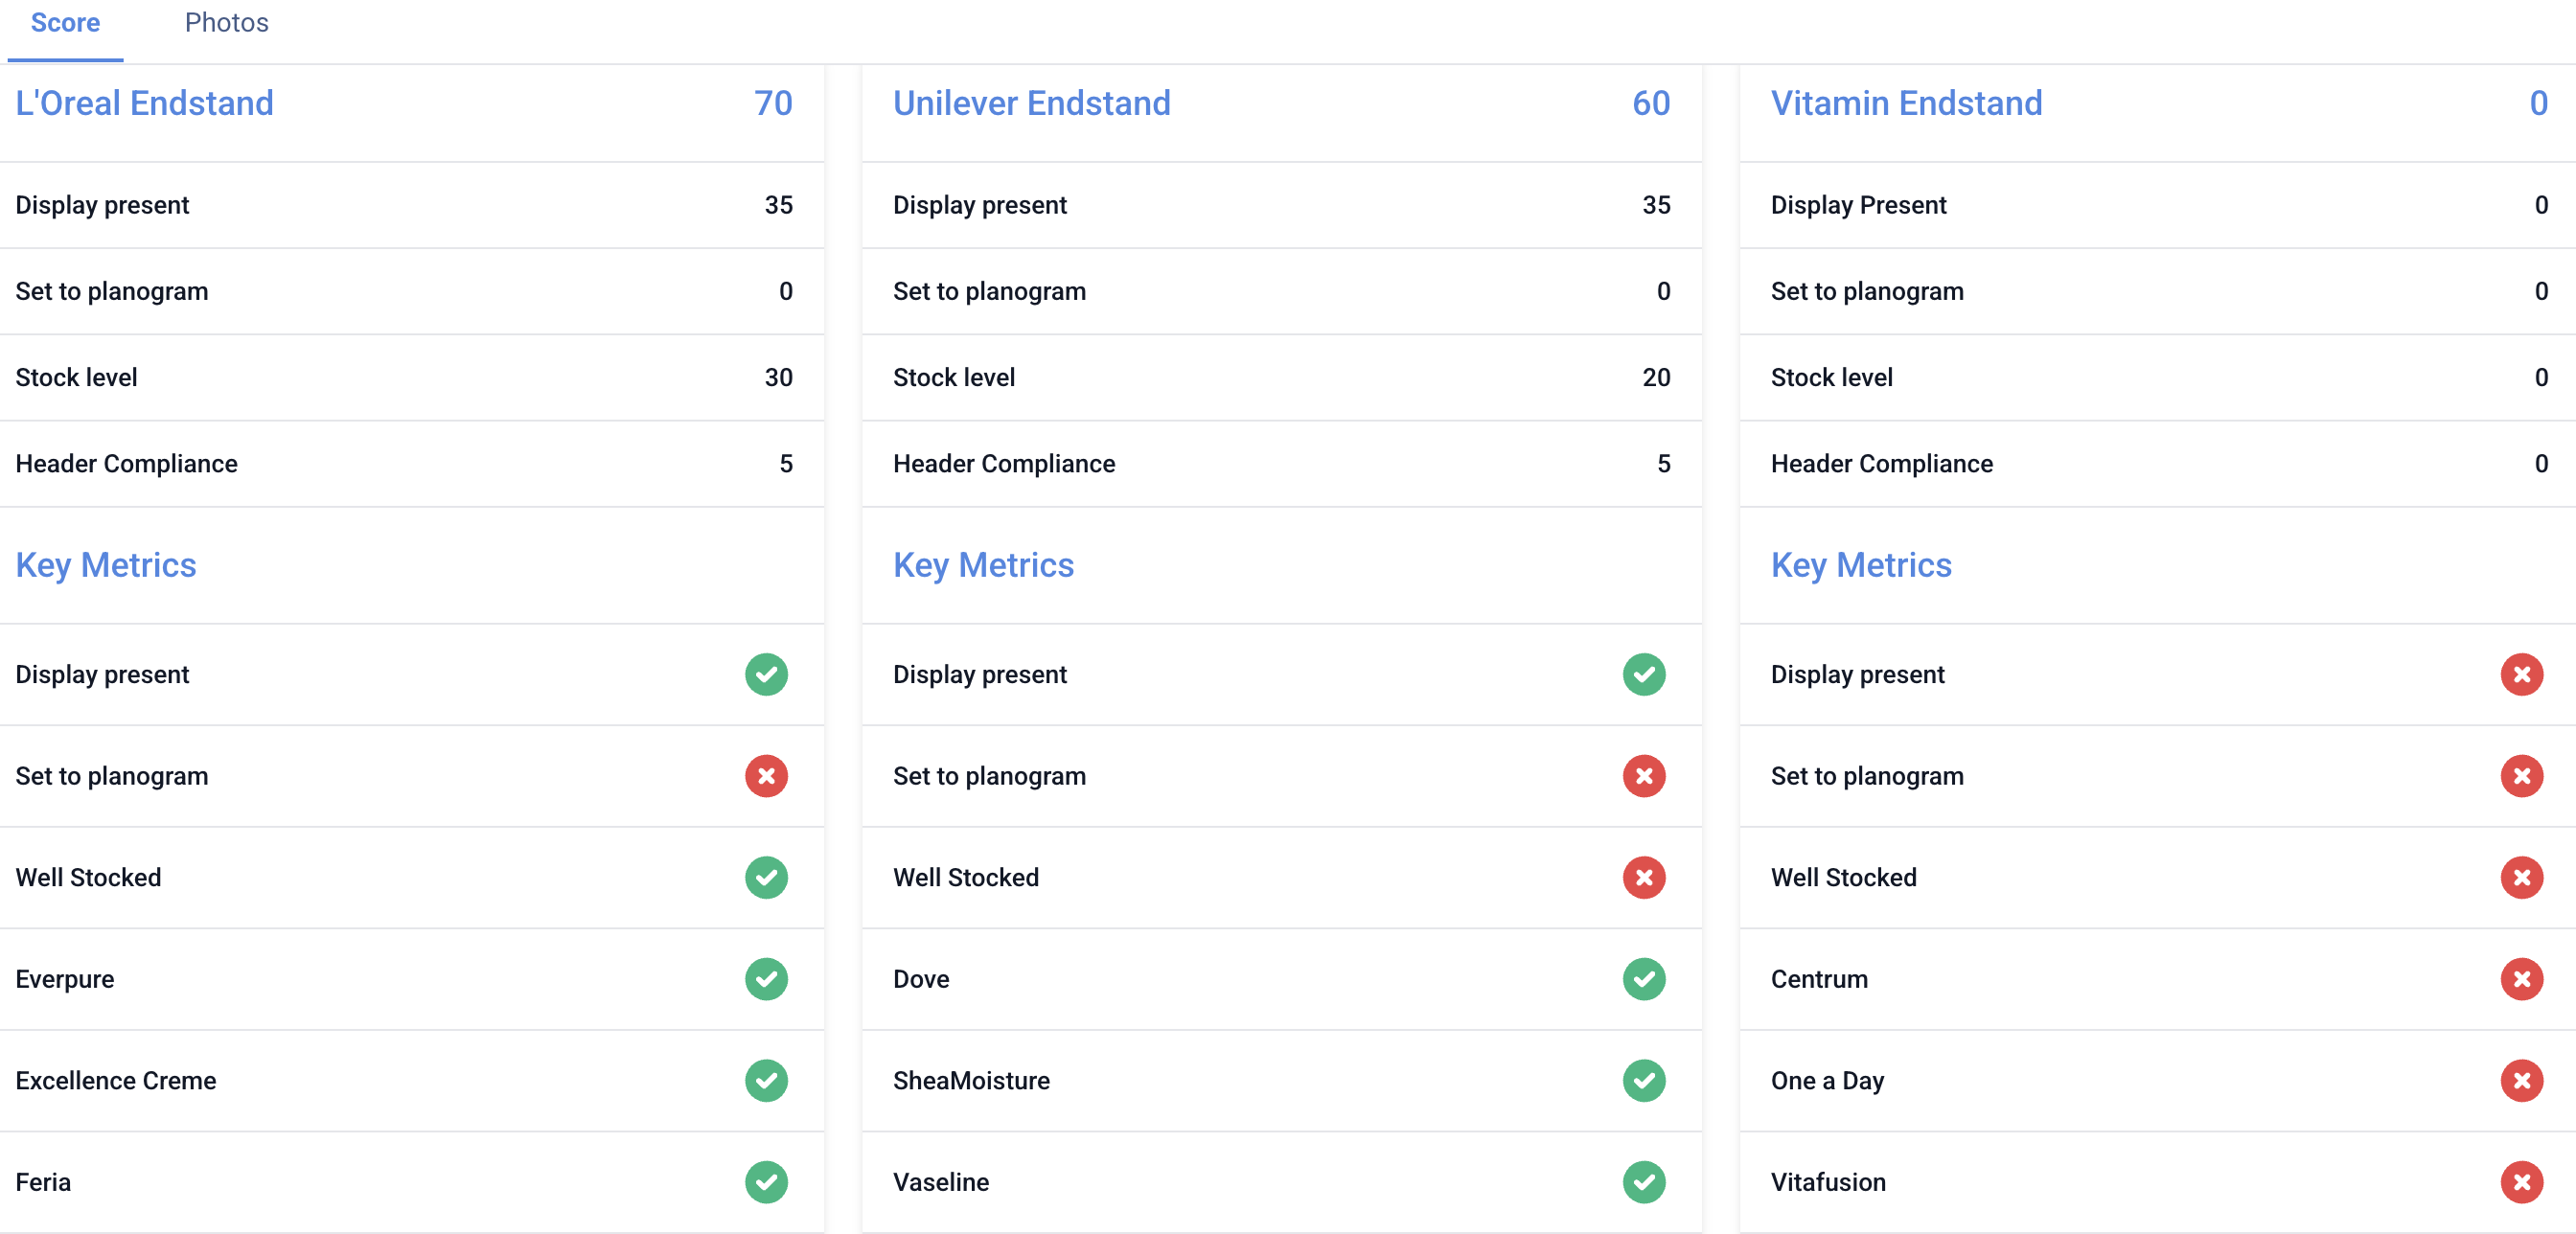Click red X for Unilever Well Stocked
This screenshot has width=2576, height=1234.
pyautogui.click(x=1643, y=877)
